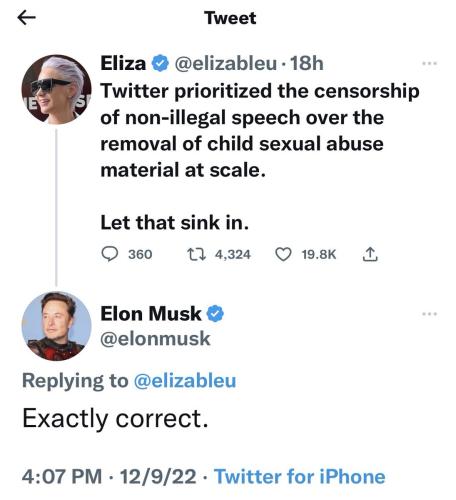View the 19.8K likes count
456x500 pixels.
click(319, 255)
